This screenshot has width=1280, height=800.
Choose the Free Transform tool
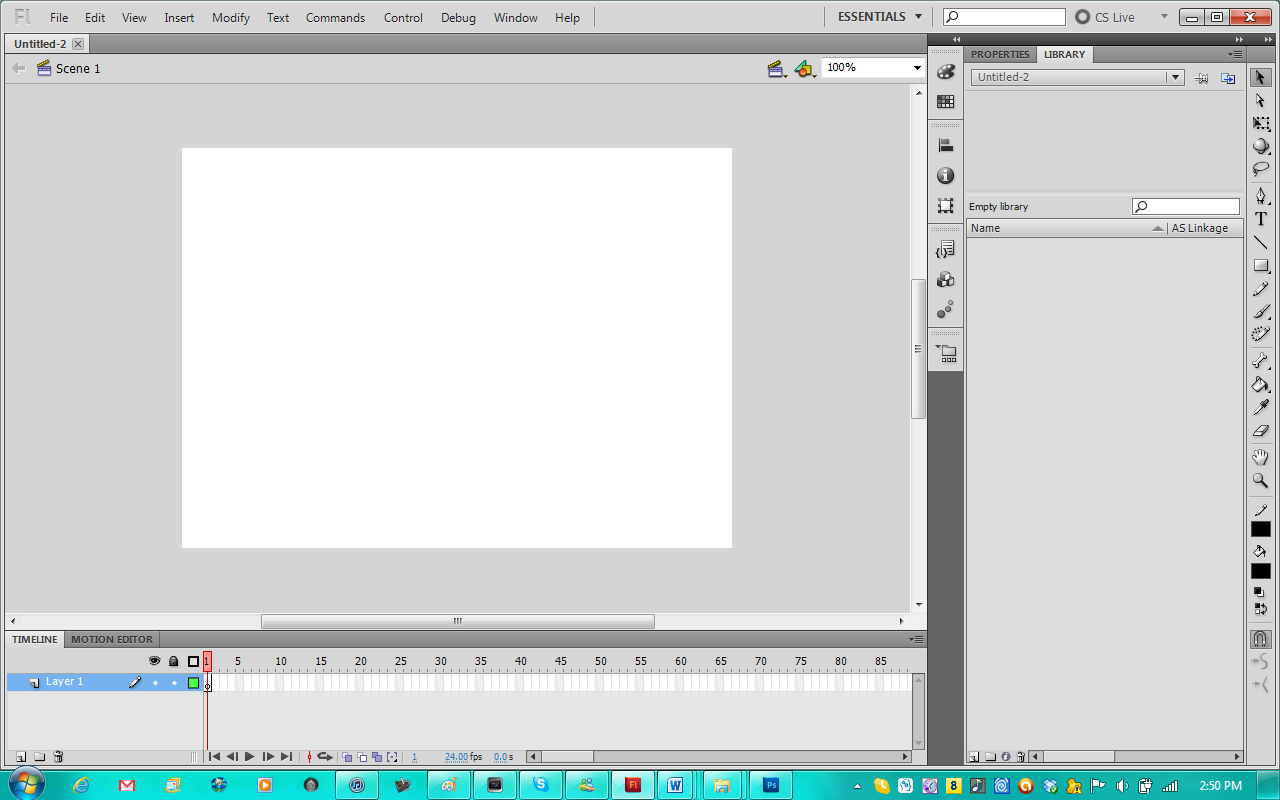click(1260, 124)
